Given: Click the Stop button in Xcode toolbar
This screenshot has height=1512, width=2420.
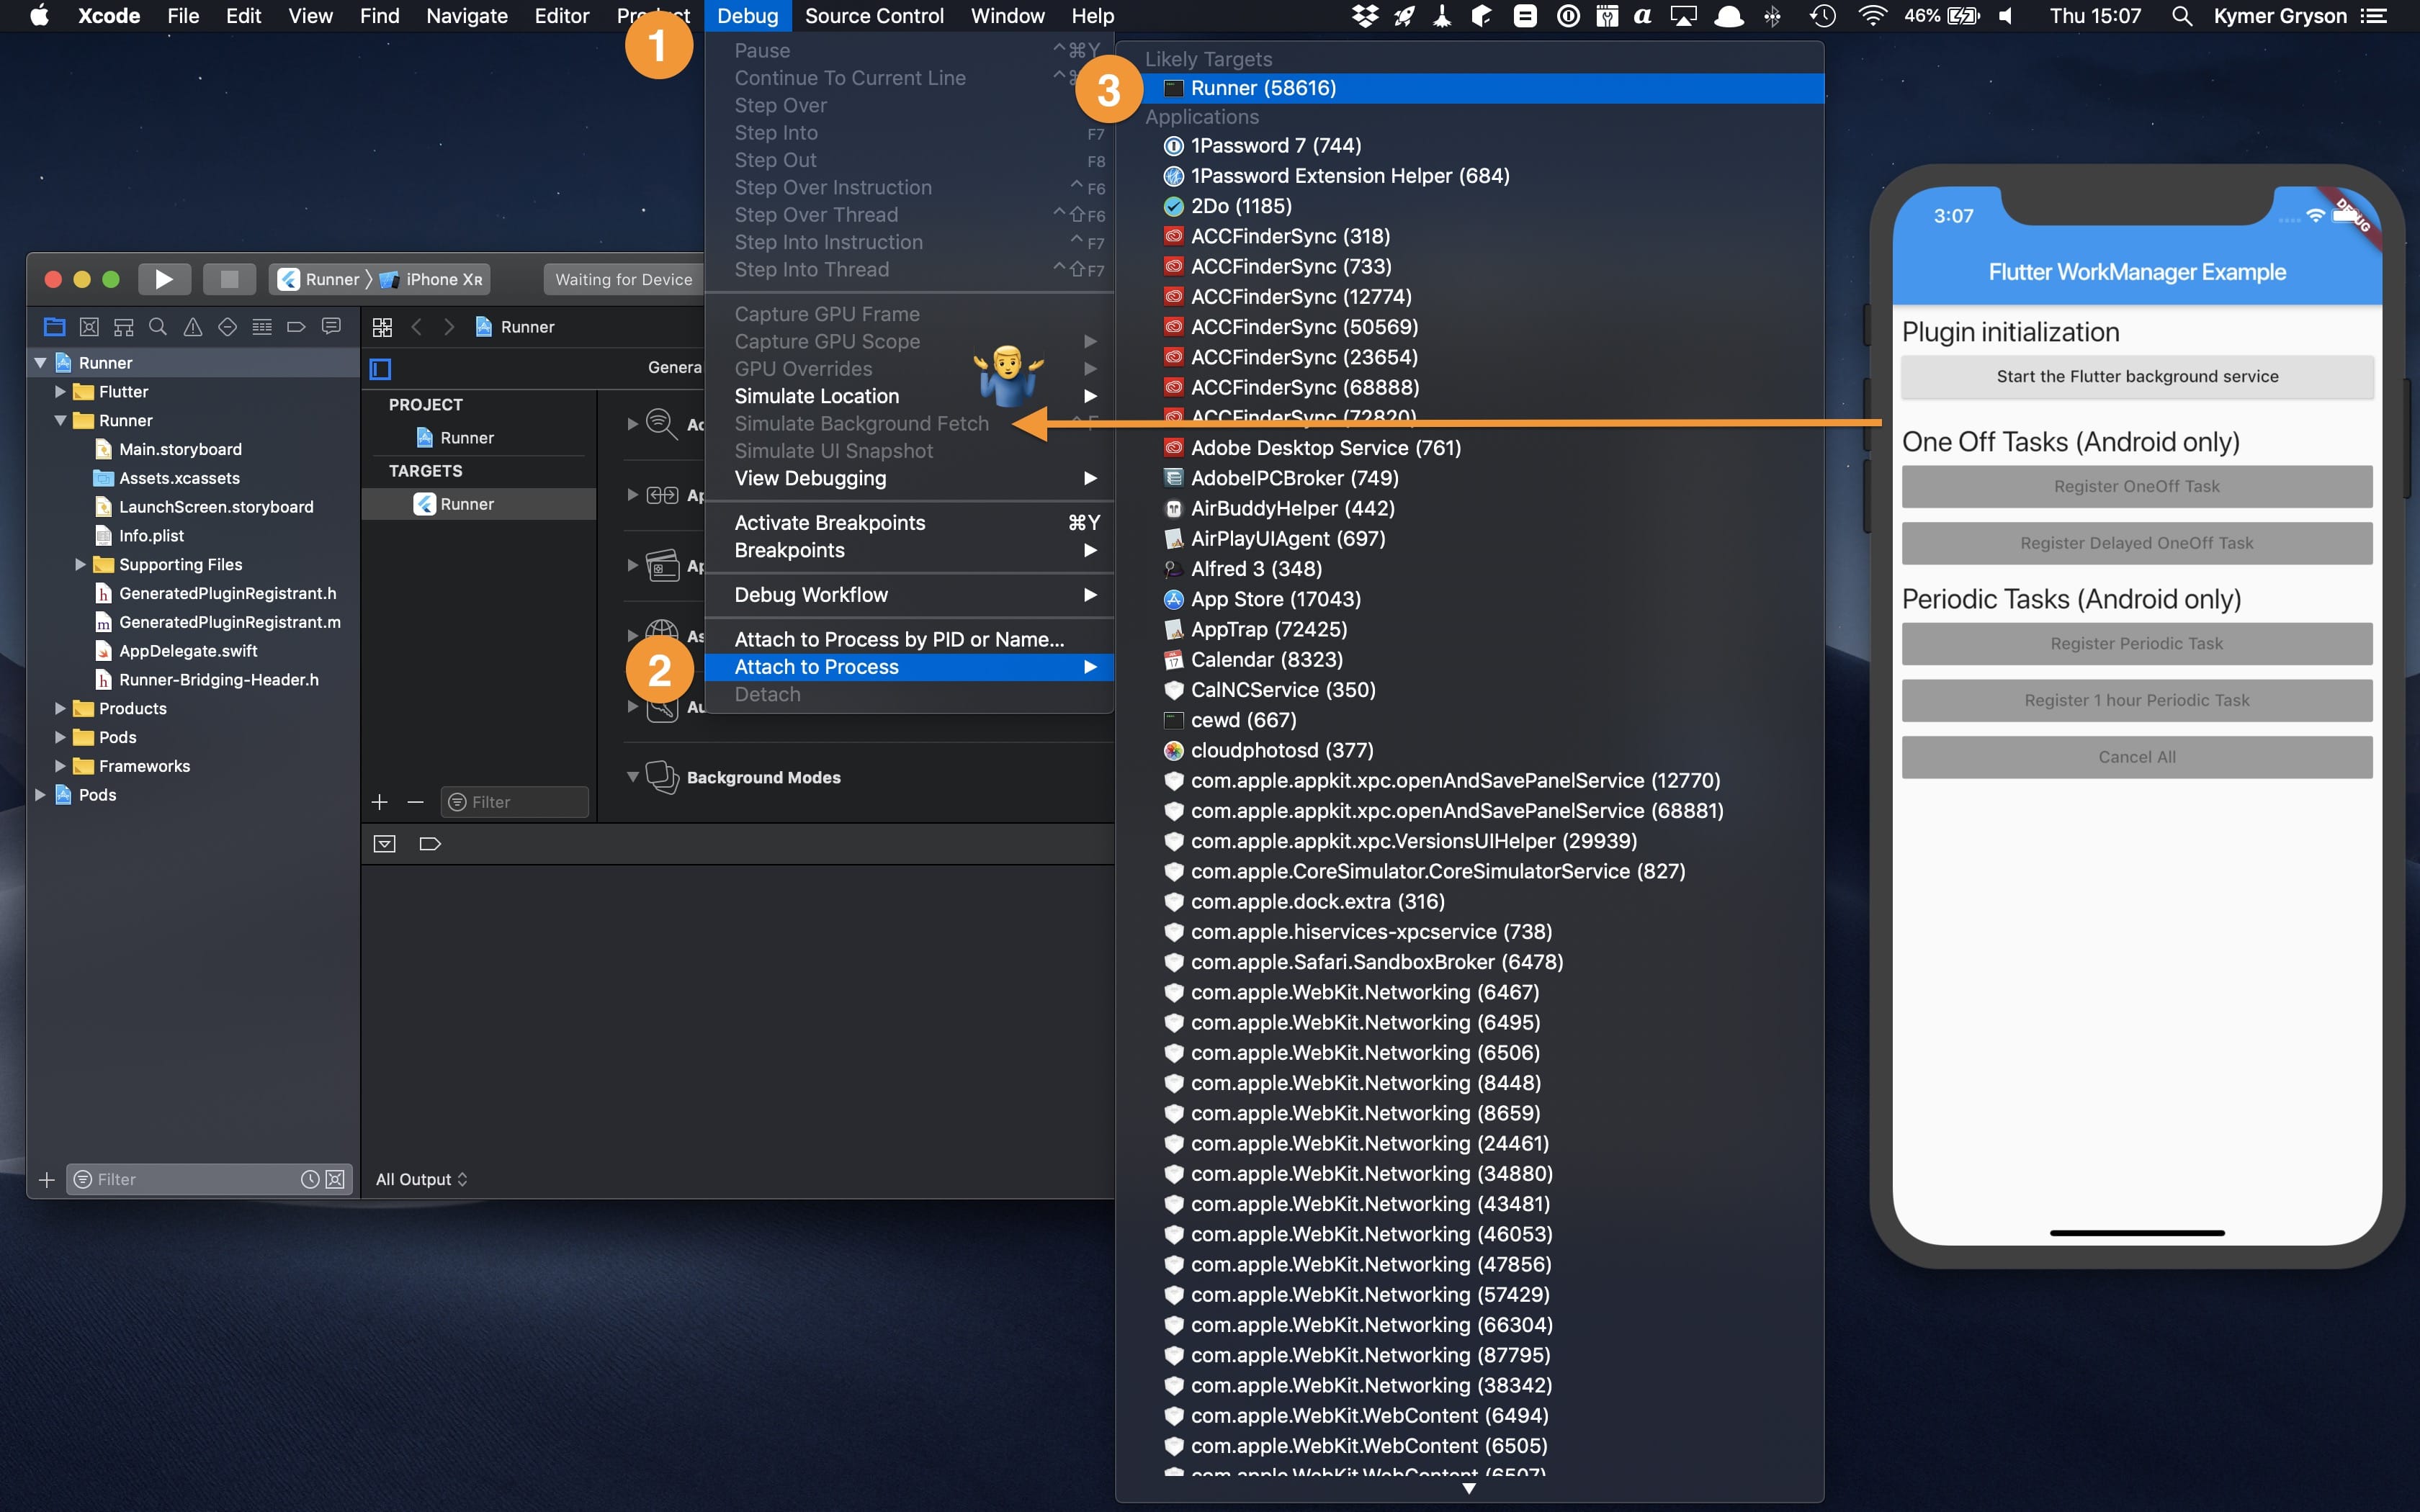Looking at the screenshot, I should tap(229, 279).
